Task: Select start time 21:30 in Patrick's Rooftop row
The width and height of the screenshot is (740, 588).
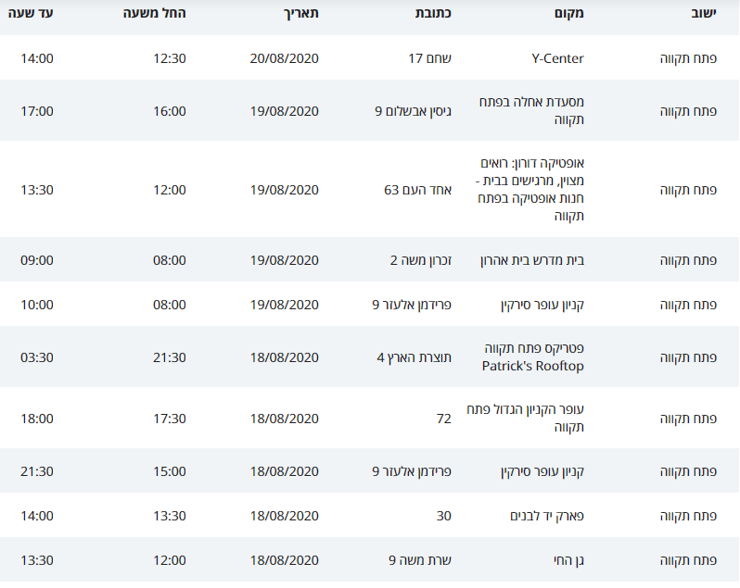Action: point(169,358)
